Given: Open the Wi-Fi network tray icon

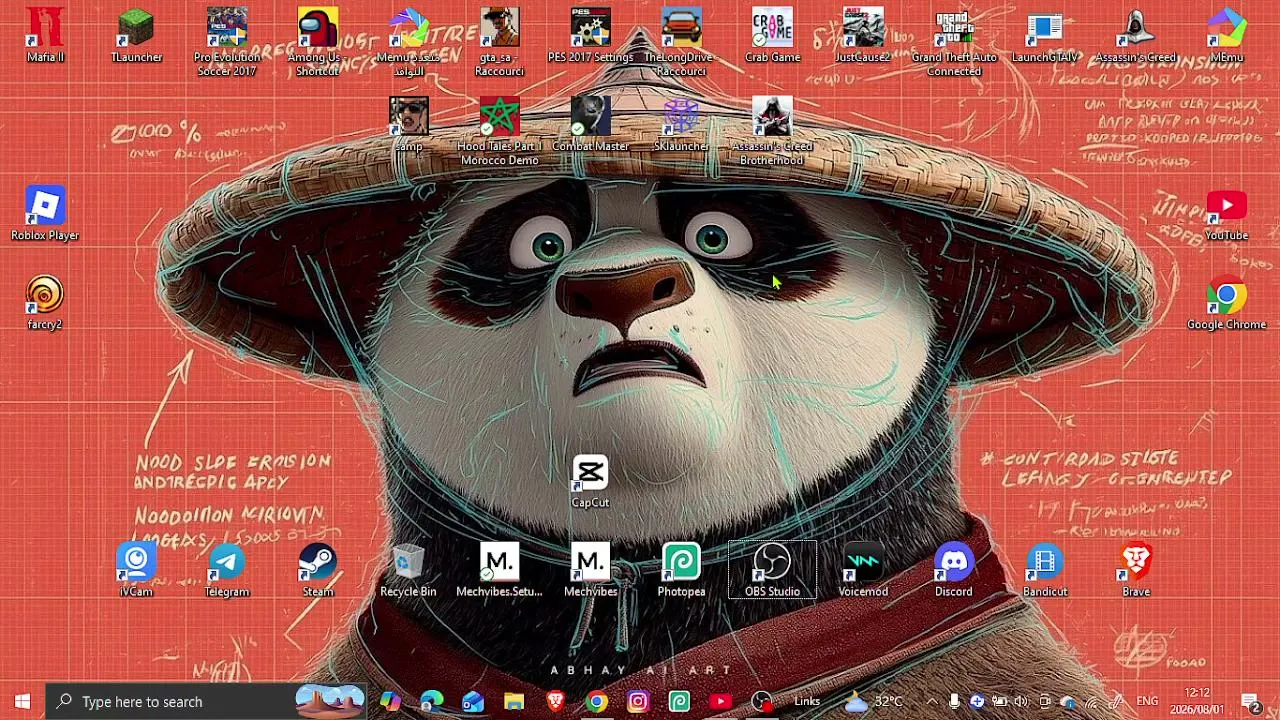Looking at the screenshot, I should pyautogui.click(x=1092, y=701).
